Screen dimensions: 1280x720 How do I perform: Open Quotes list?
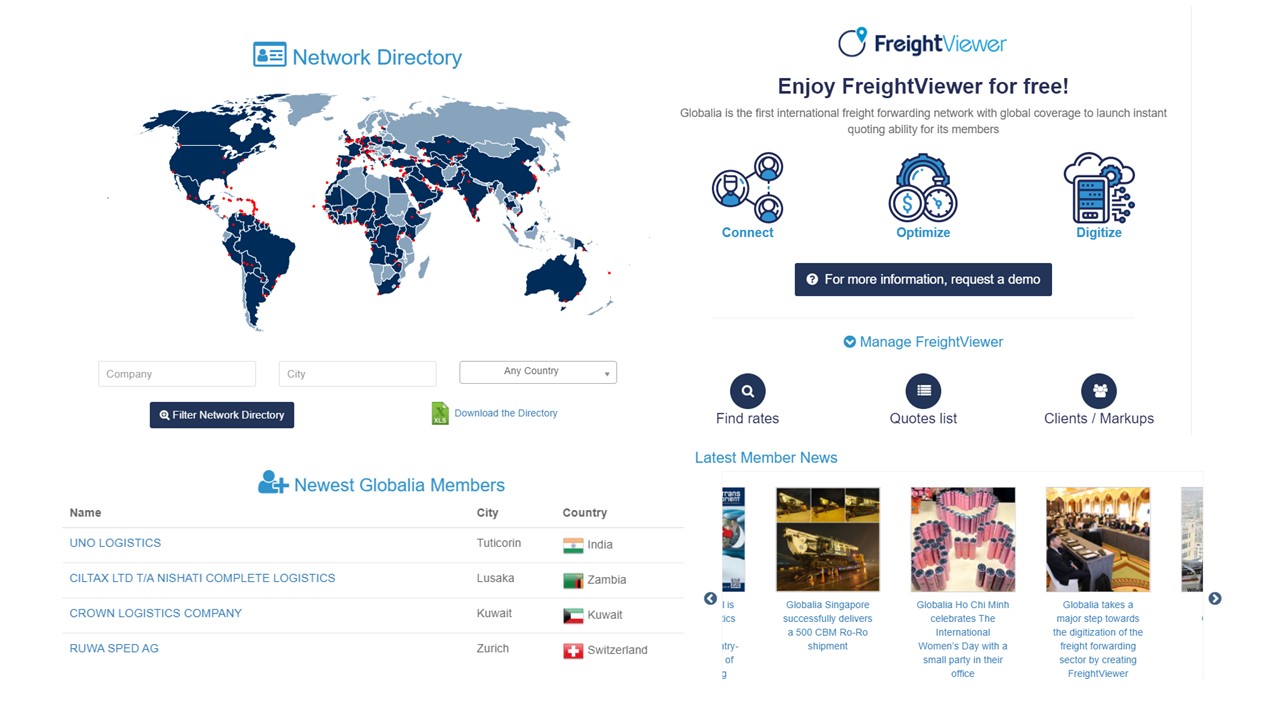tap(922, 390)
